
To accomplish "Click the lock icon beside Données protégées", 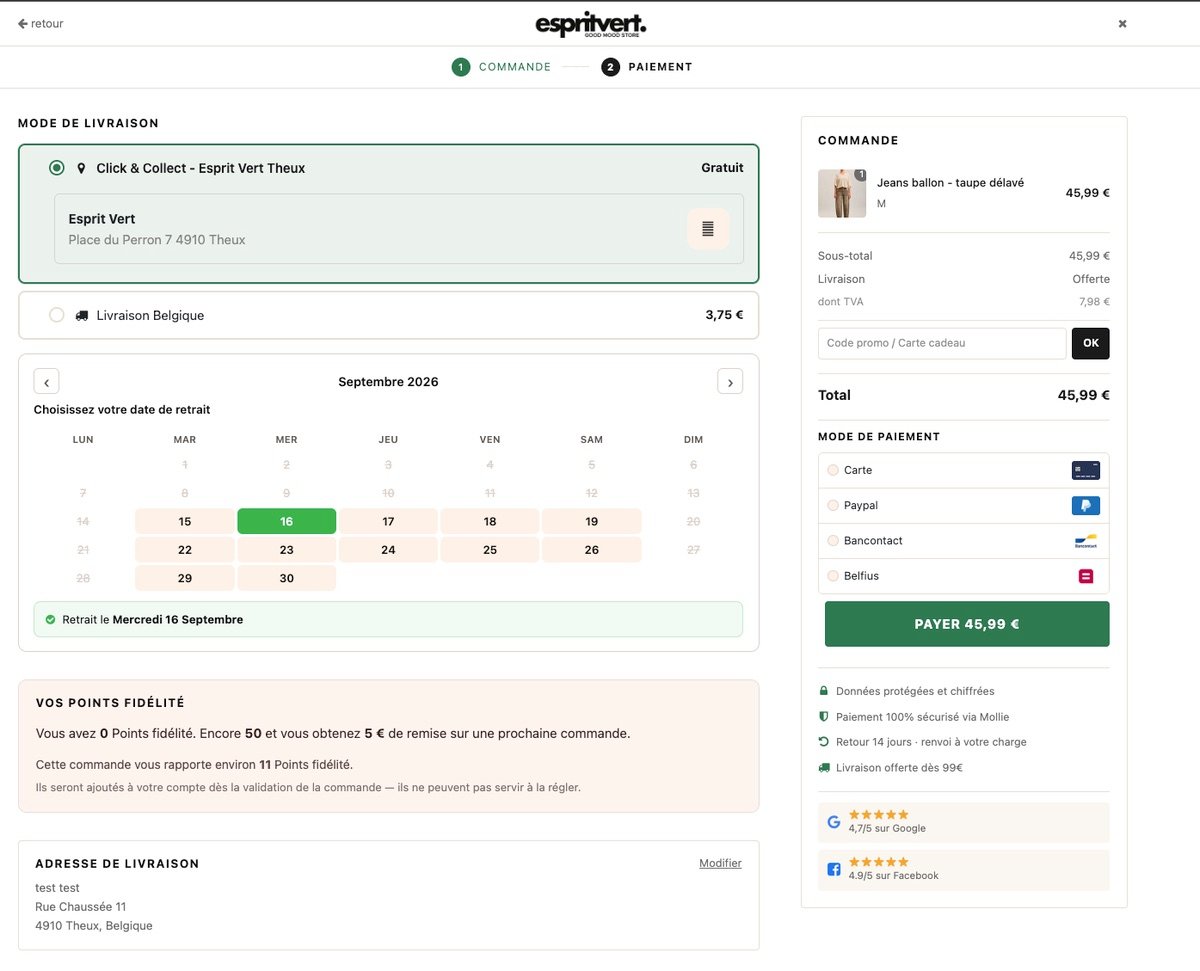I will tap(824, 691).
